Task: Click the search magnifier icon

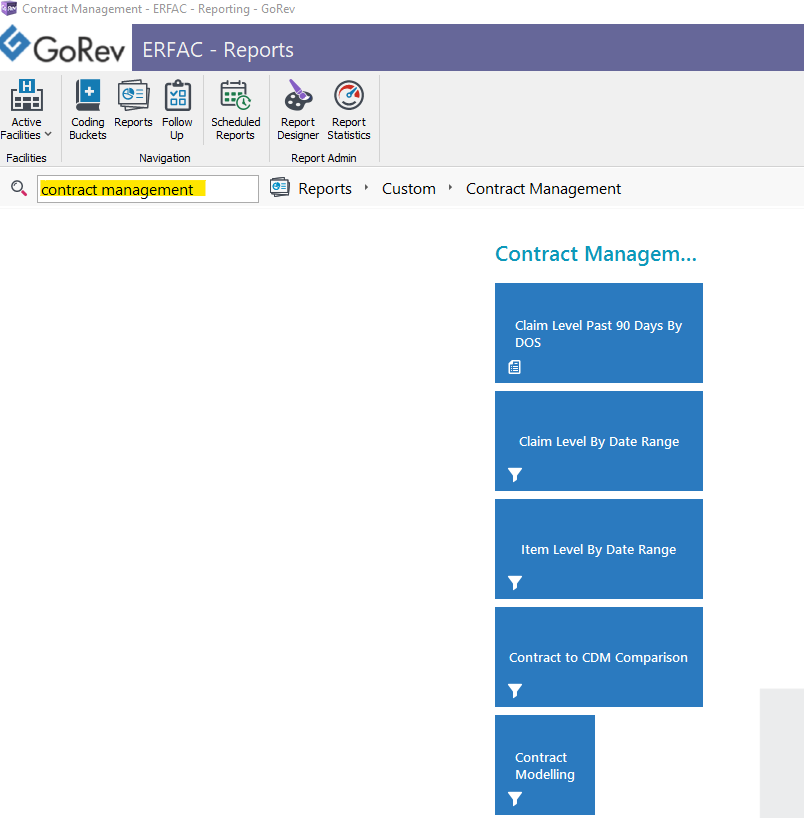Action: coord(19,188)
